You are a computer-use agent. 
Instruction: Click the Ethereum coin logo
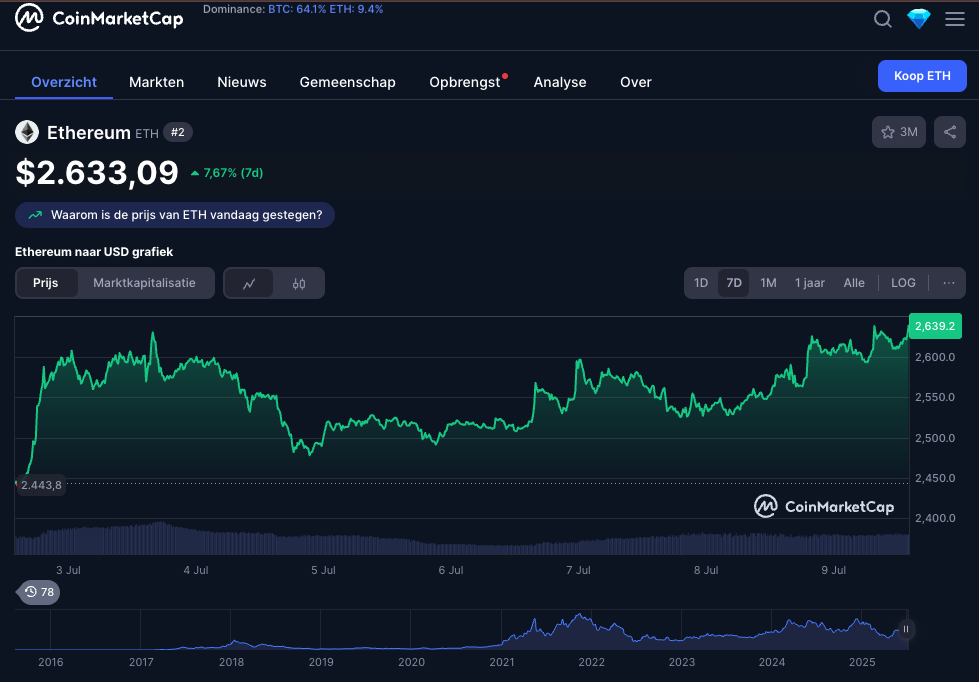[27, 132]
